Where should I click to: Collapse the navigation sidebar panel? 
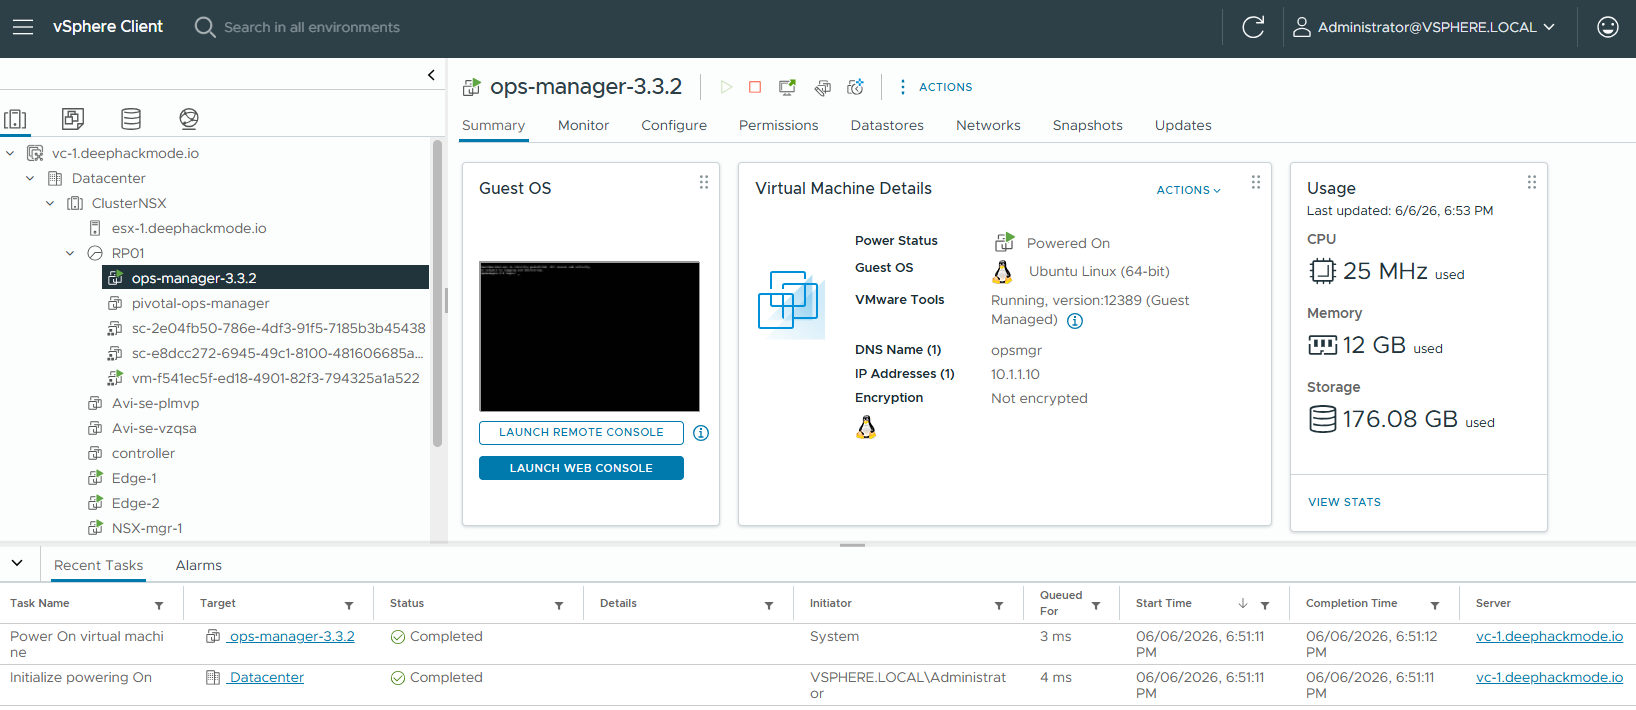(x=431, y=75)
